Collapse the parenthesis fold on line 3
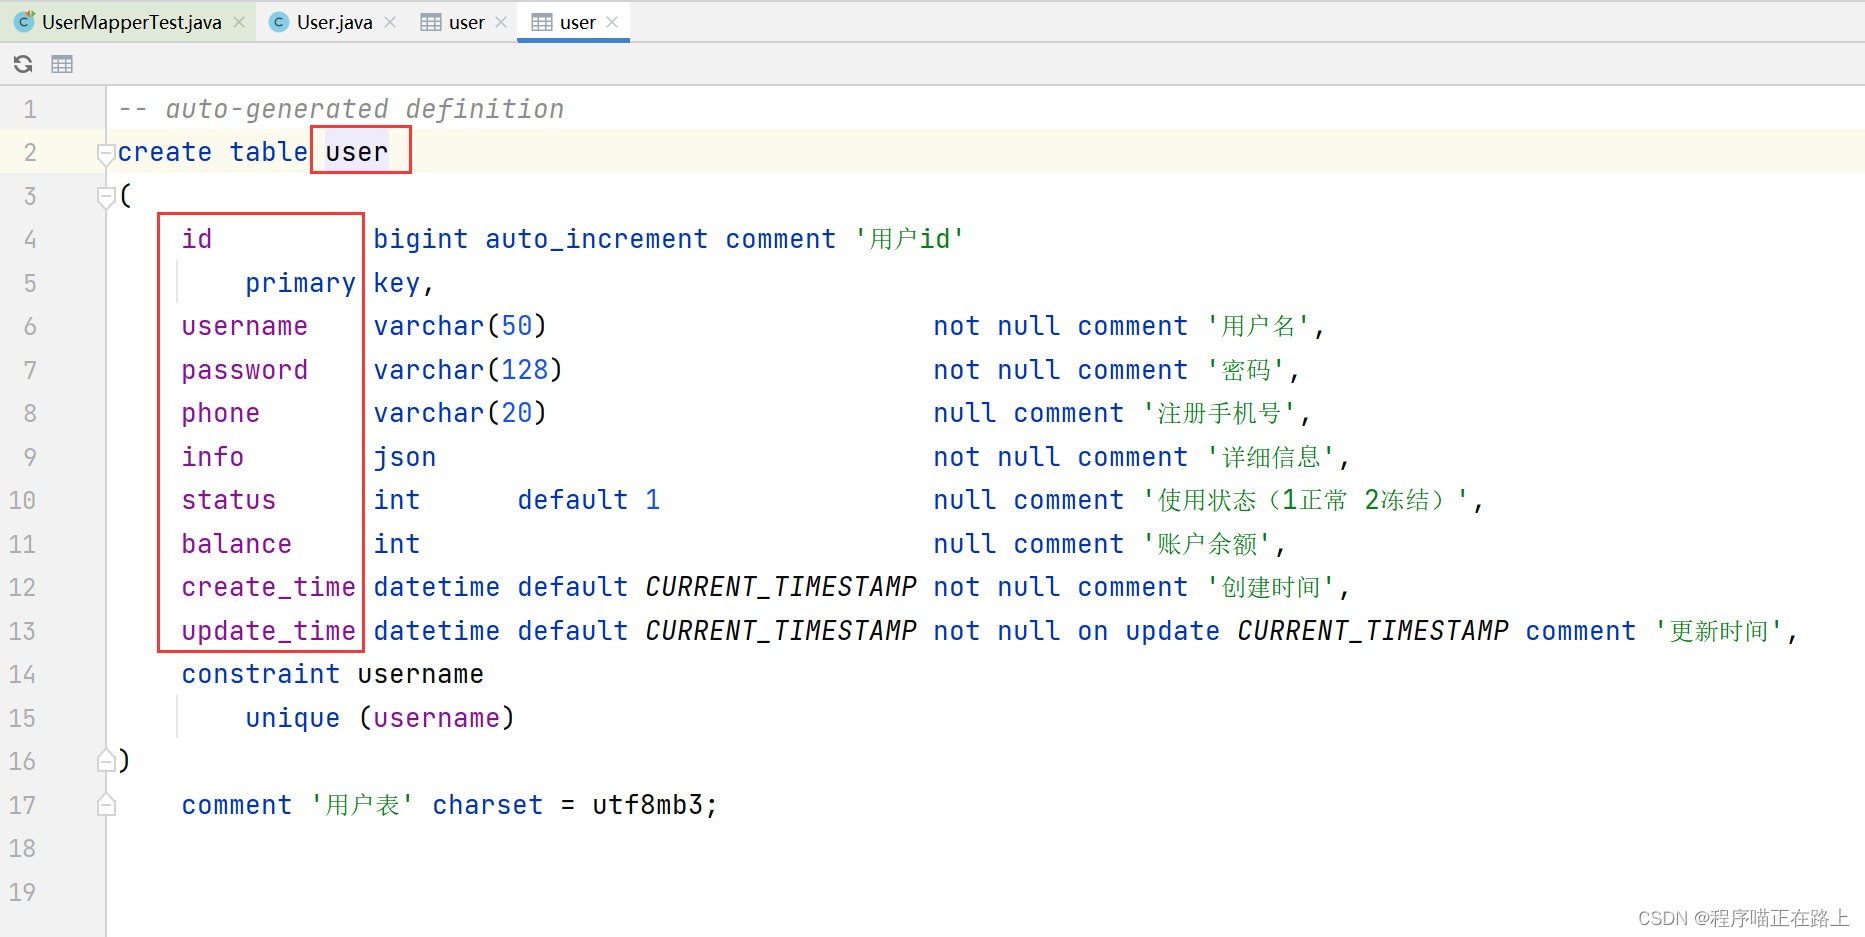Image resolution: width=1865 pixels, height=937 pixels. 105,197
